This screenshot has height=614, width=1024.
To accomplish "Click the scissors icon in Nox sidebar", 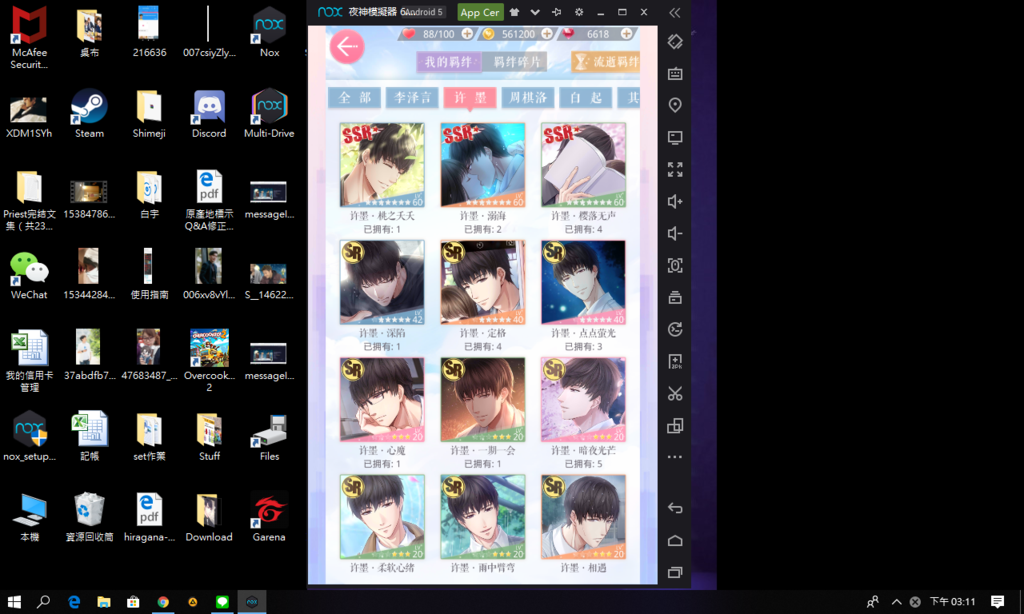I will pos(675,393).
